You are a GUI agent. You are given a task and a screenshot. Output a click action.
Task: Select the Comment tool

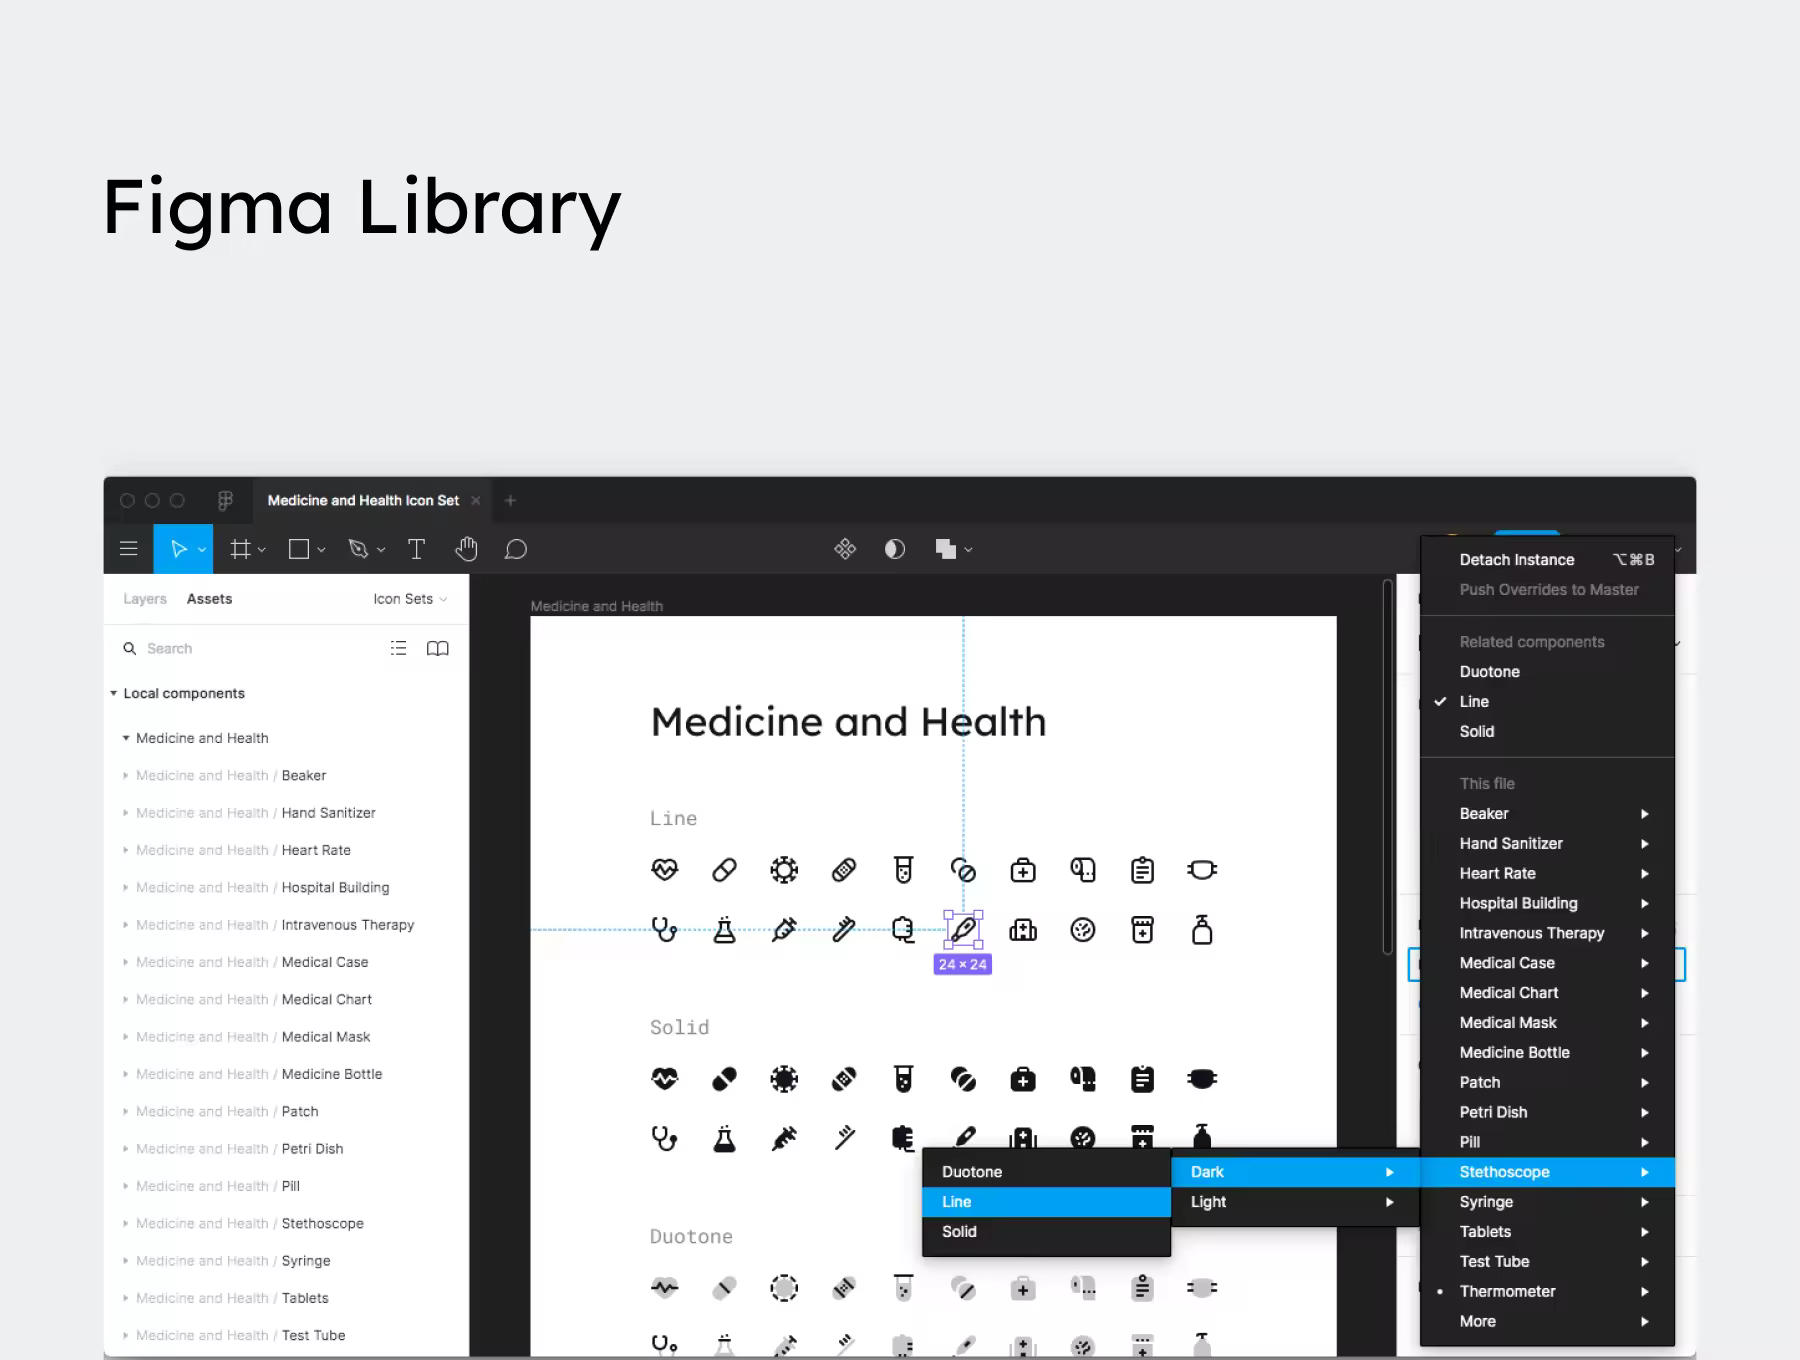click(515, 549)
